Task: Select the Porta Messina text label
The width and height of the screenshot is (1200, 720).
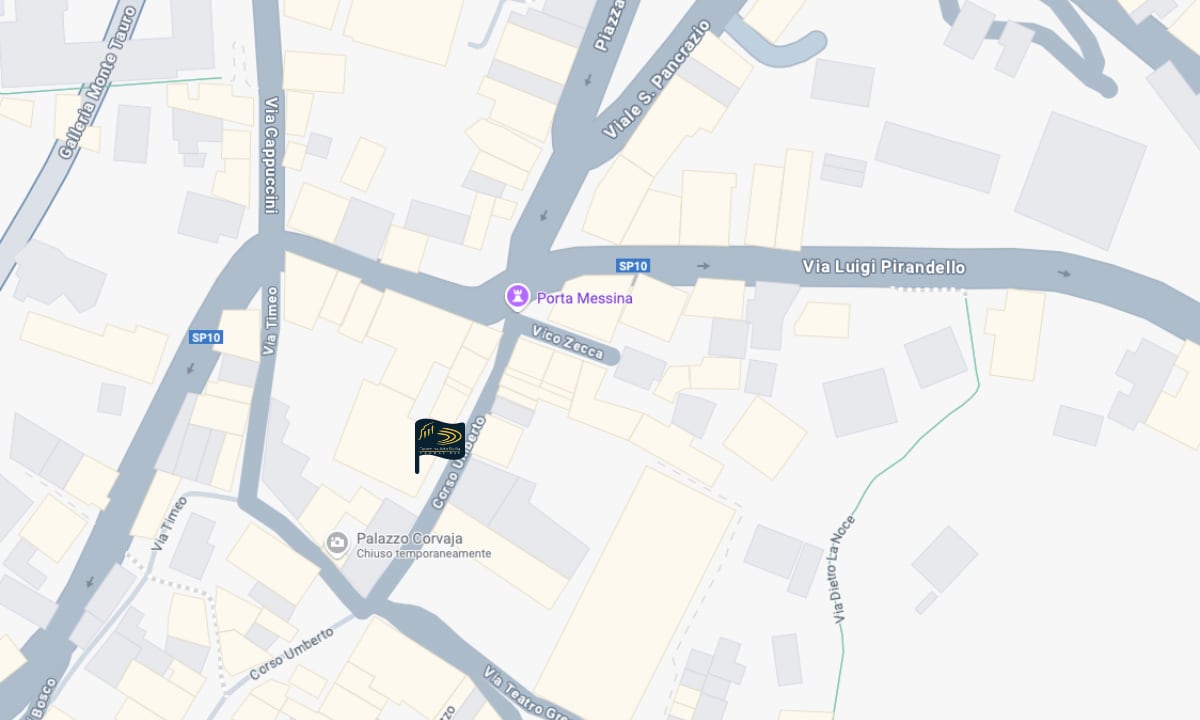Action: [585, 298]
